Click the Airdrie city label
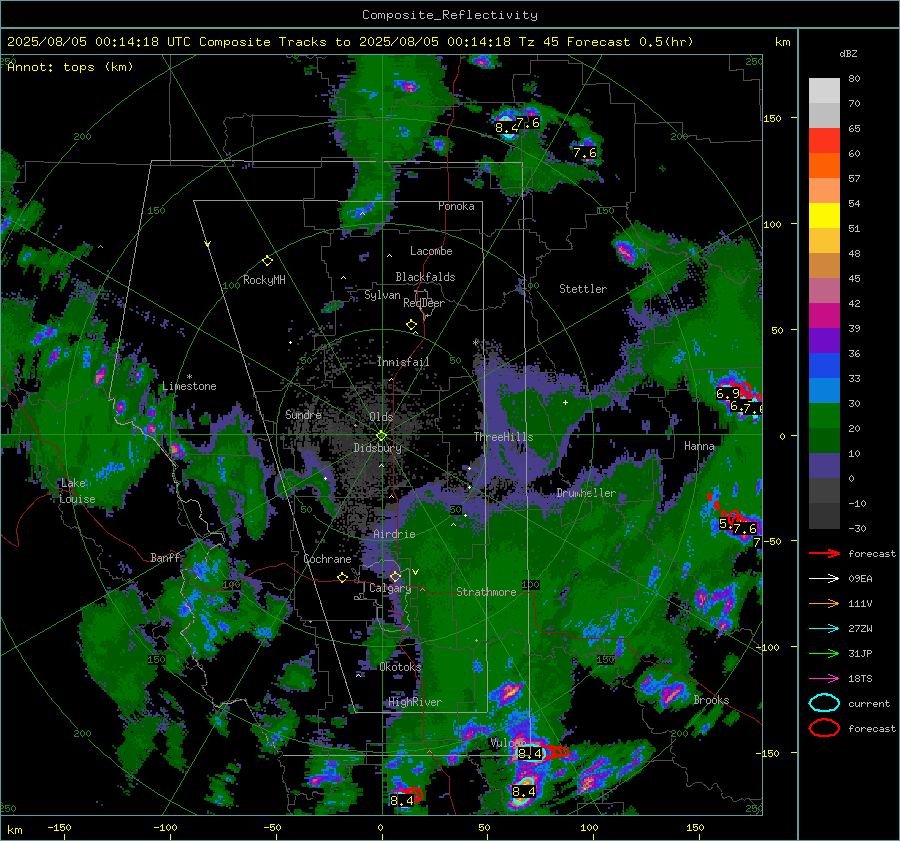This screenshot has height=841, width=900. [394, 534]
